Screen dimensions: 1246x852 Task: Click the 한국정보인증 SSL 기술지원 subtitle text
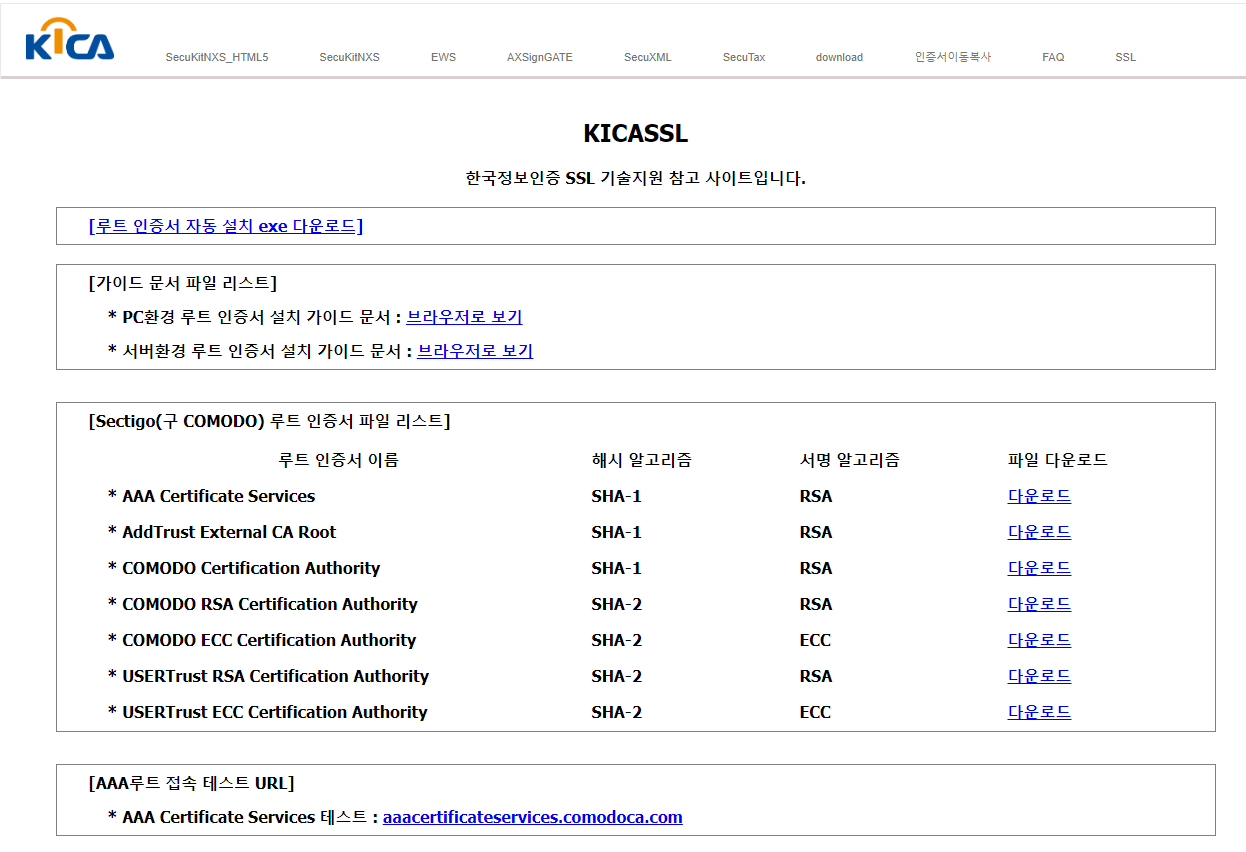pos(636,178)
